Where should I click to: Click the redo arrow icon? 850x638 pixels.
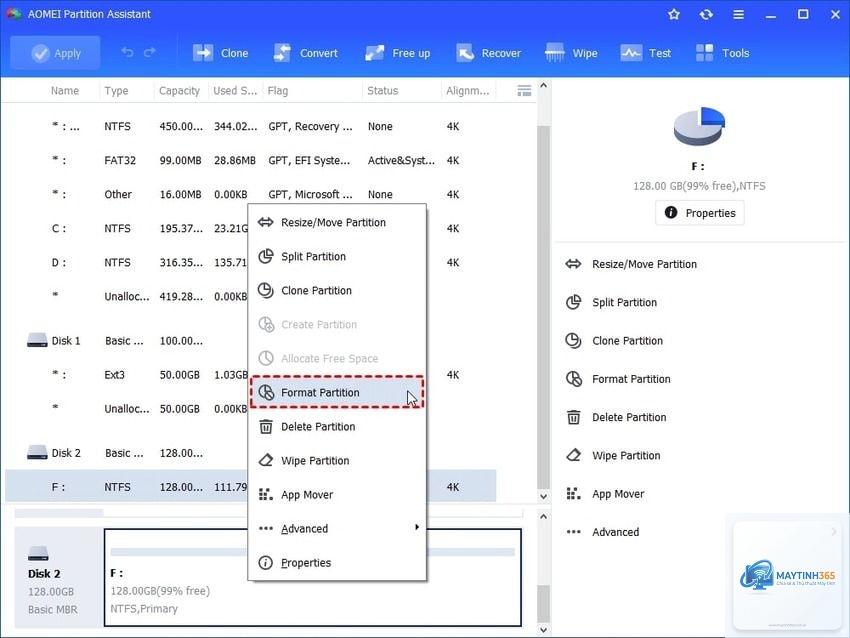pyautogui.click(x=150, y=53)
